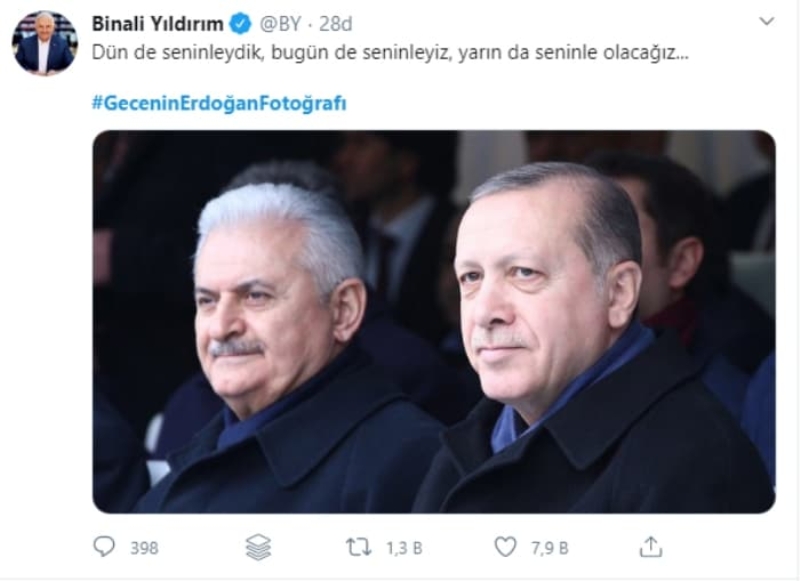
Task: Expand the tweet options chevron
Action: click(766, 21)
